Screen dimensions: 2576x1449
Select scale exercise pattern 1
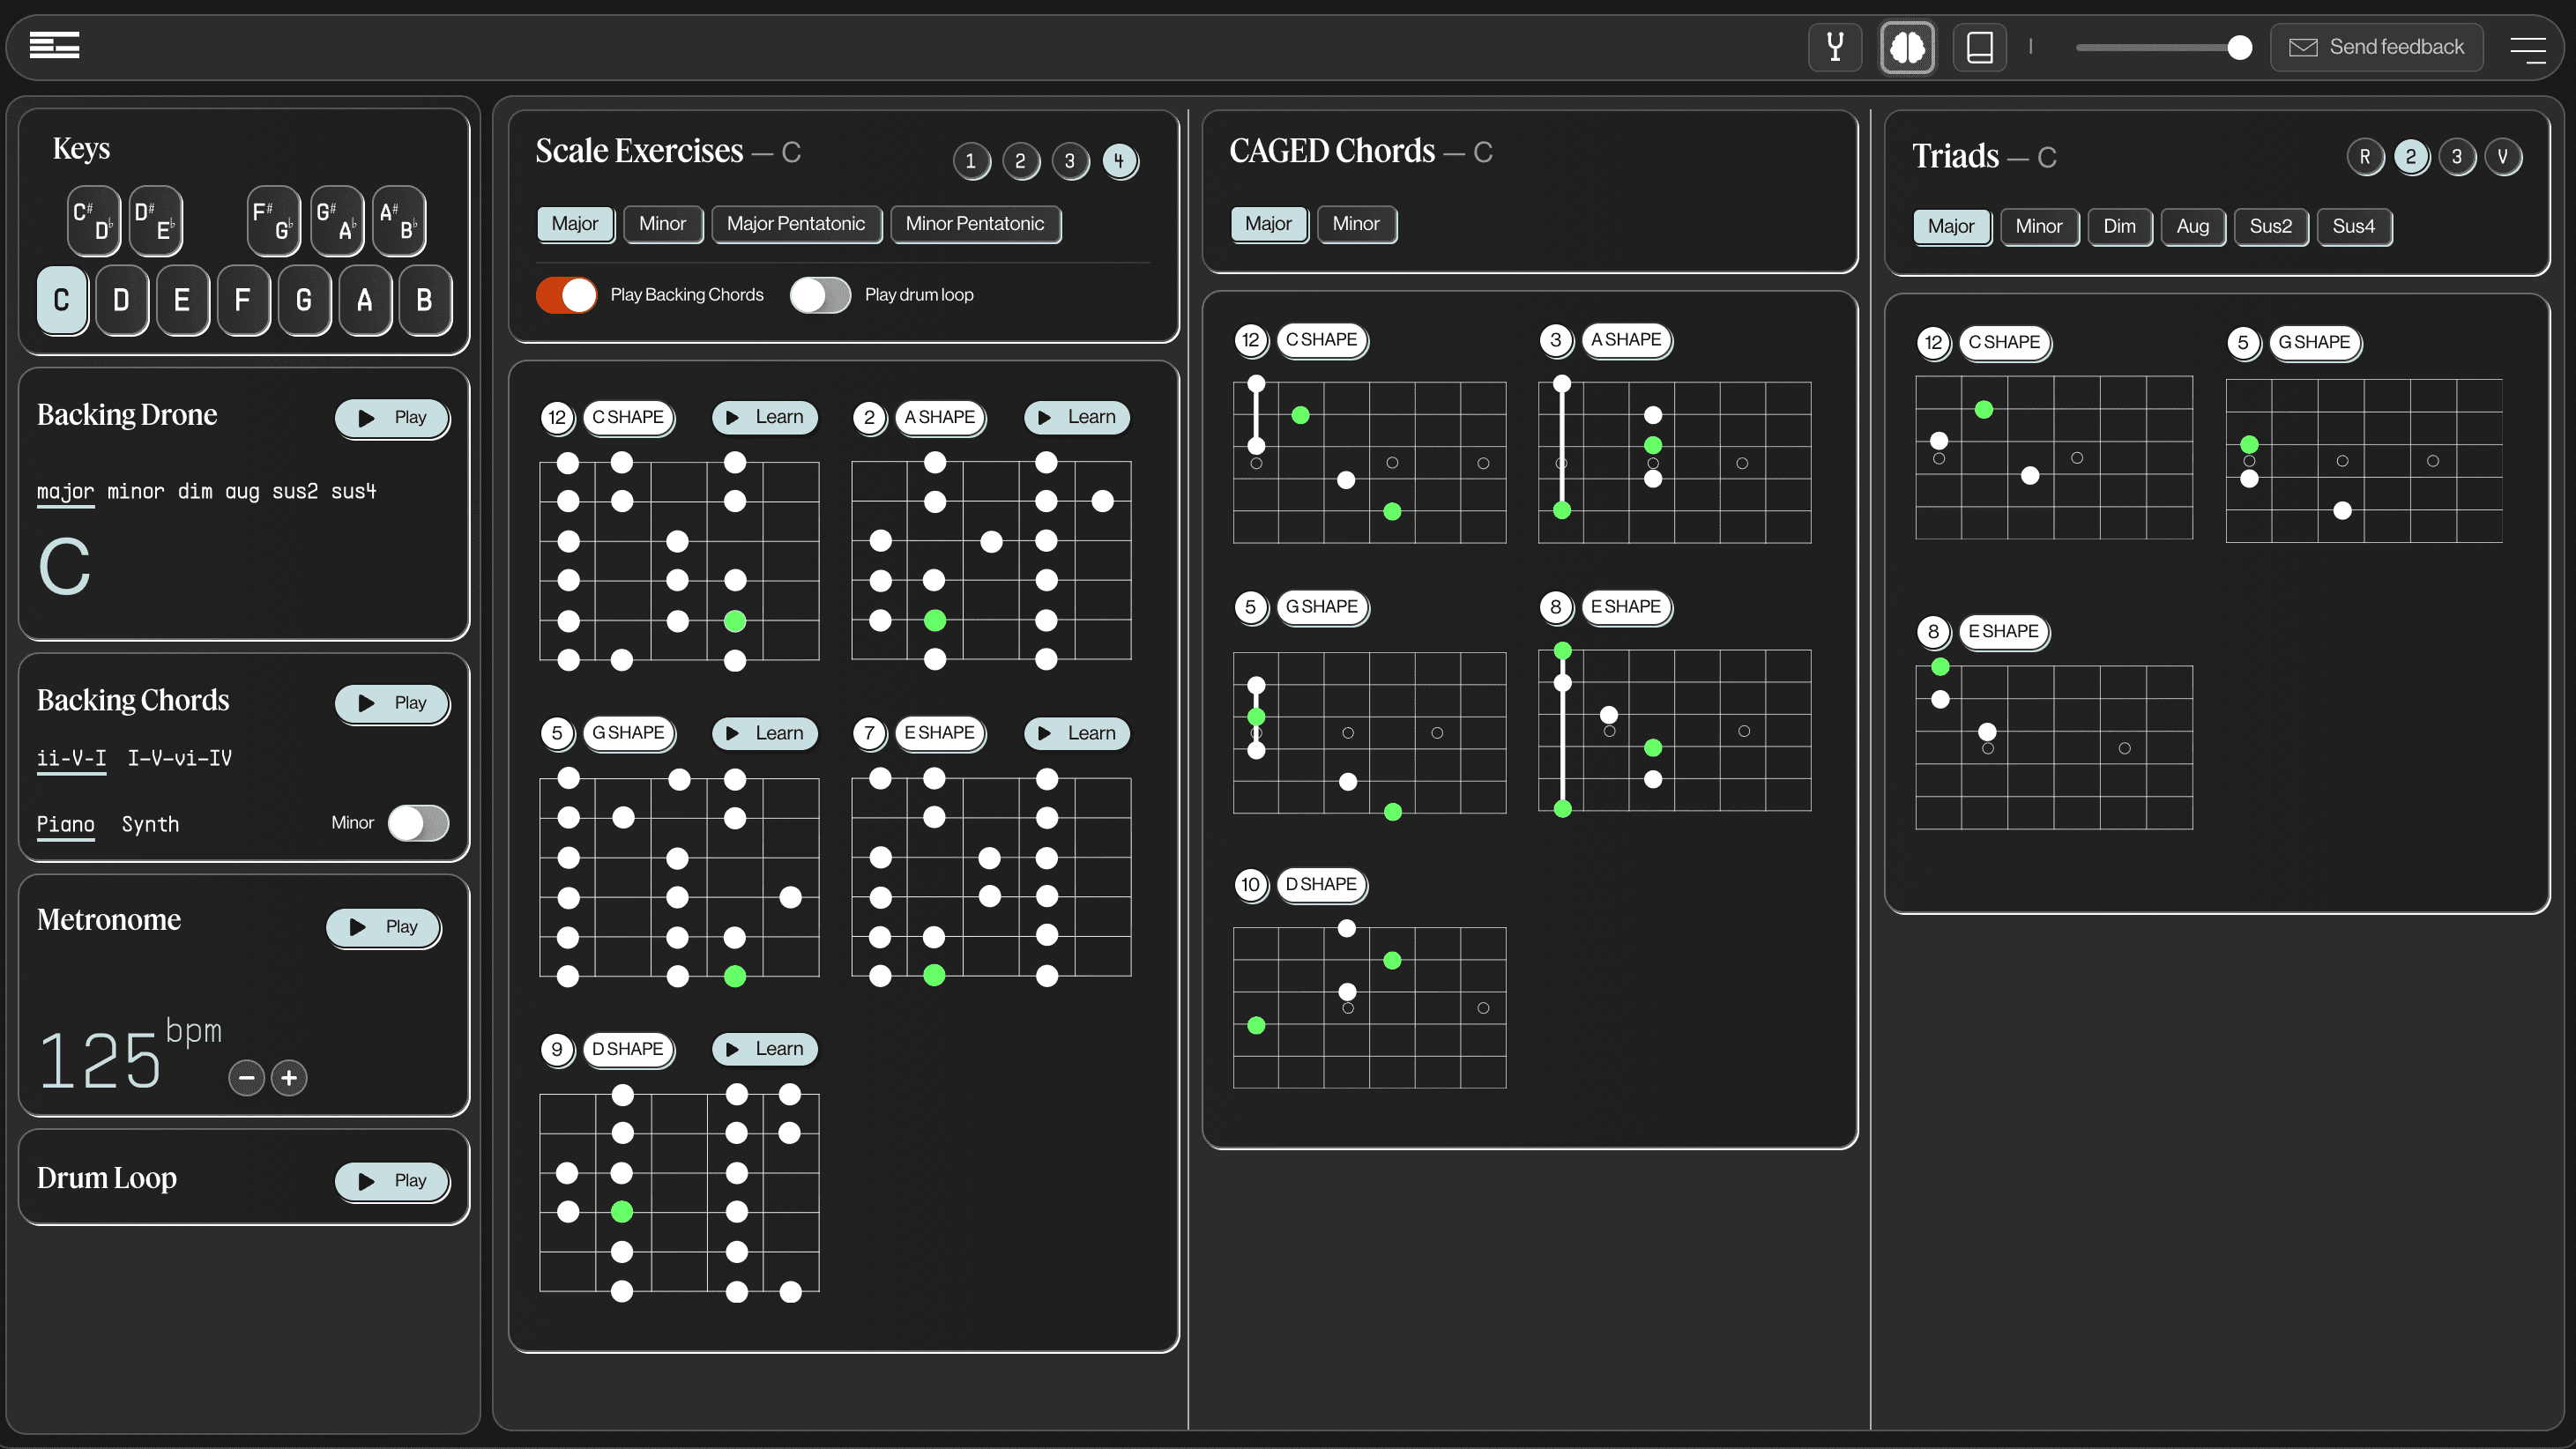pyautogui.click(x=971, y=161)
